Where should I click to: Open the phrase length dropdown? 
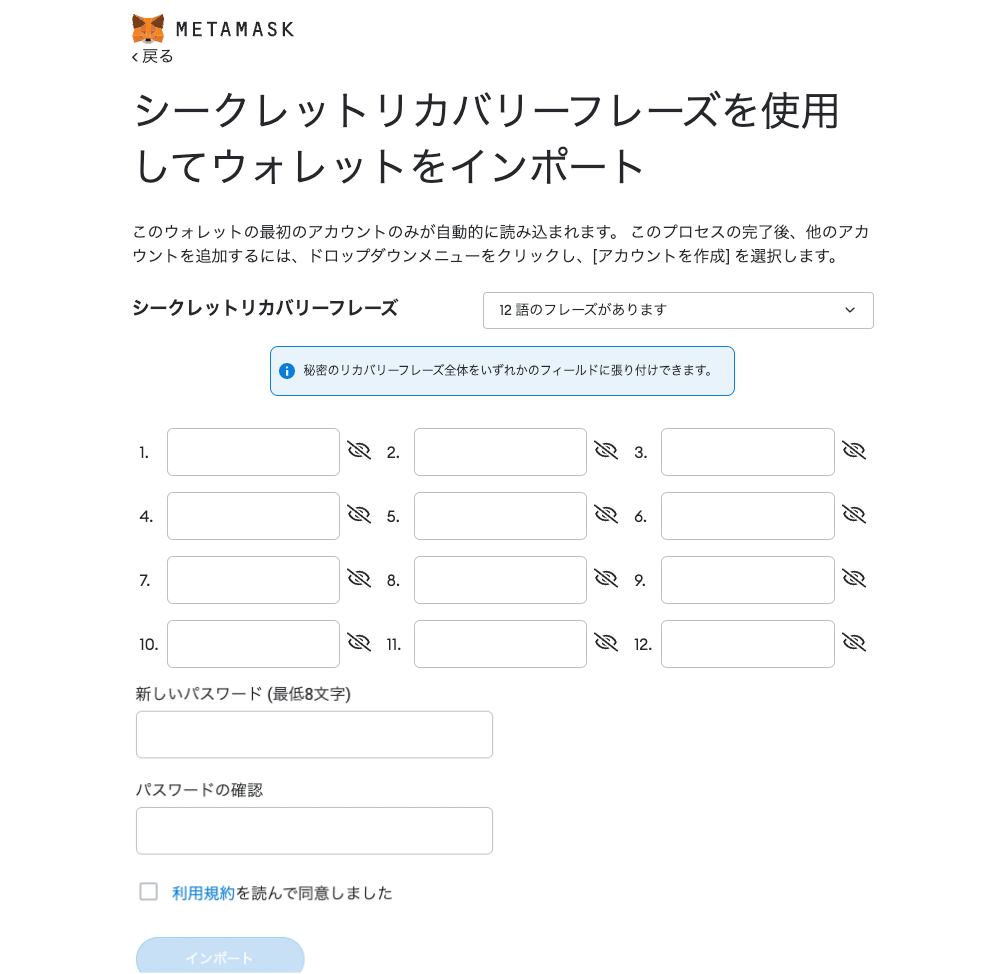coord(678,310)
